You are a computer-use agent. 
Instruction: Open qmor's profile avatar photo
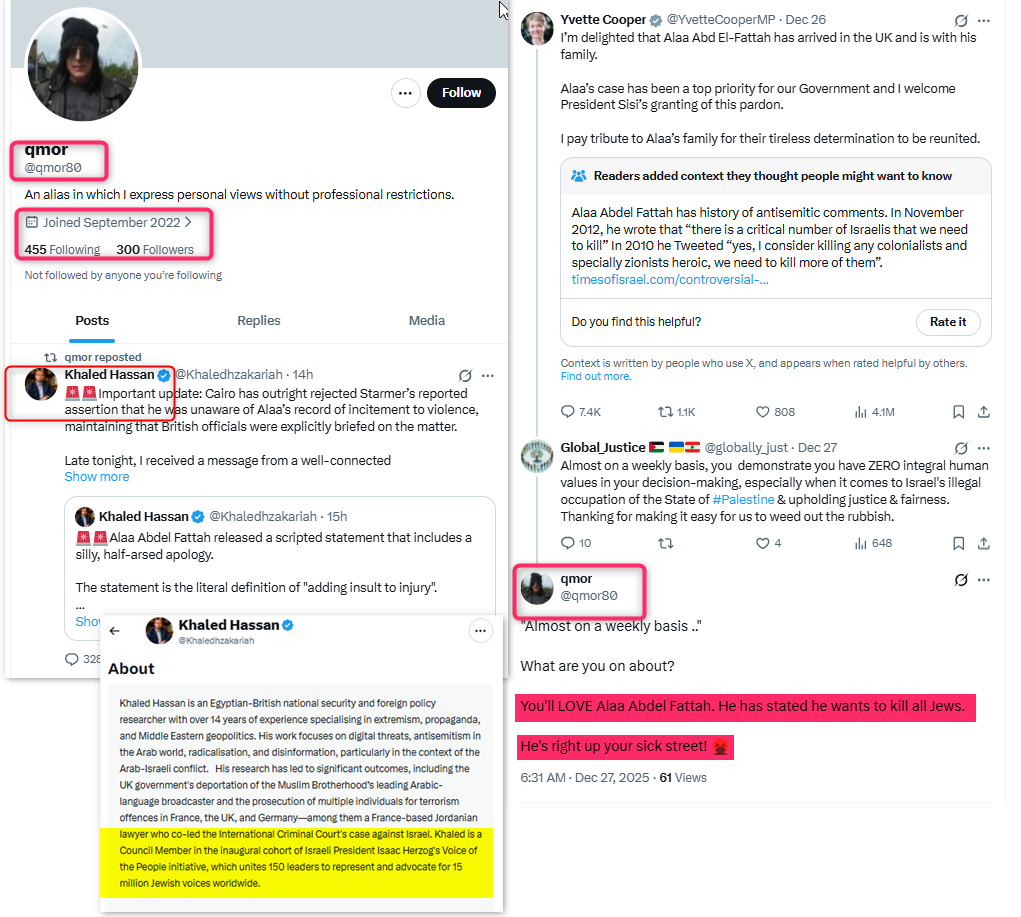click(83, 64)
